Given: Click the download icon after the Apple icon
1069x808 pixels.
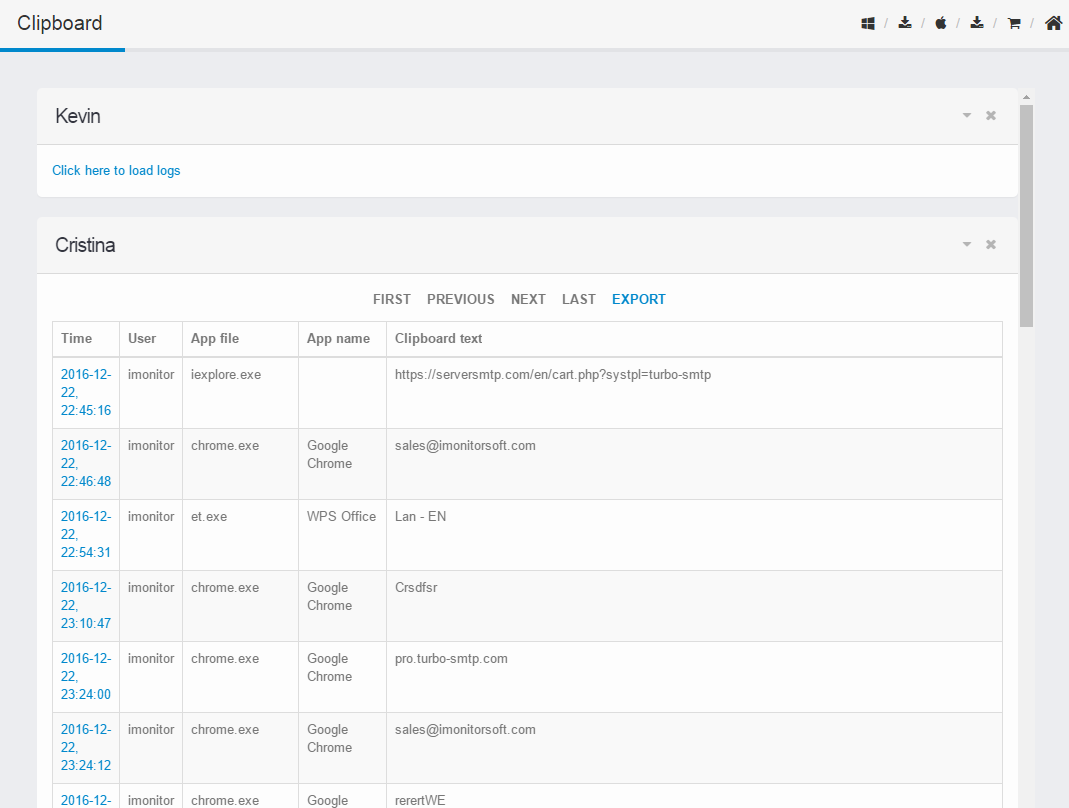Looking at the screenshot, I should (977, 23).
